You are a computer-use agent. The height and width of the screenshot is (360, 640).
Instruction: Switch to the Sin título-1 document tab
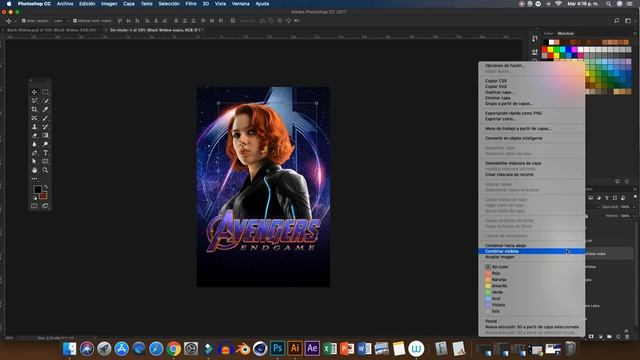click(x=155, y=30)
